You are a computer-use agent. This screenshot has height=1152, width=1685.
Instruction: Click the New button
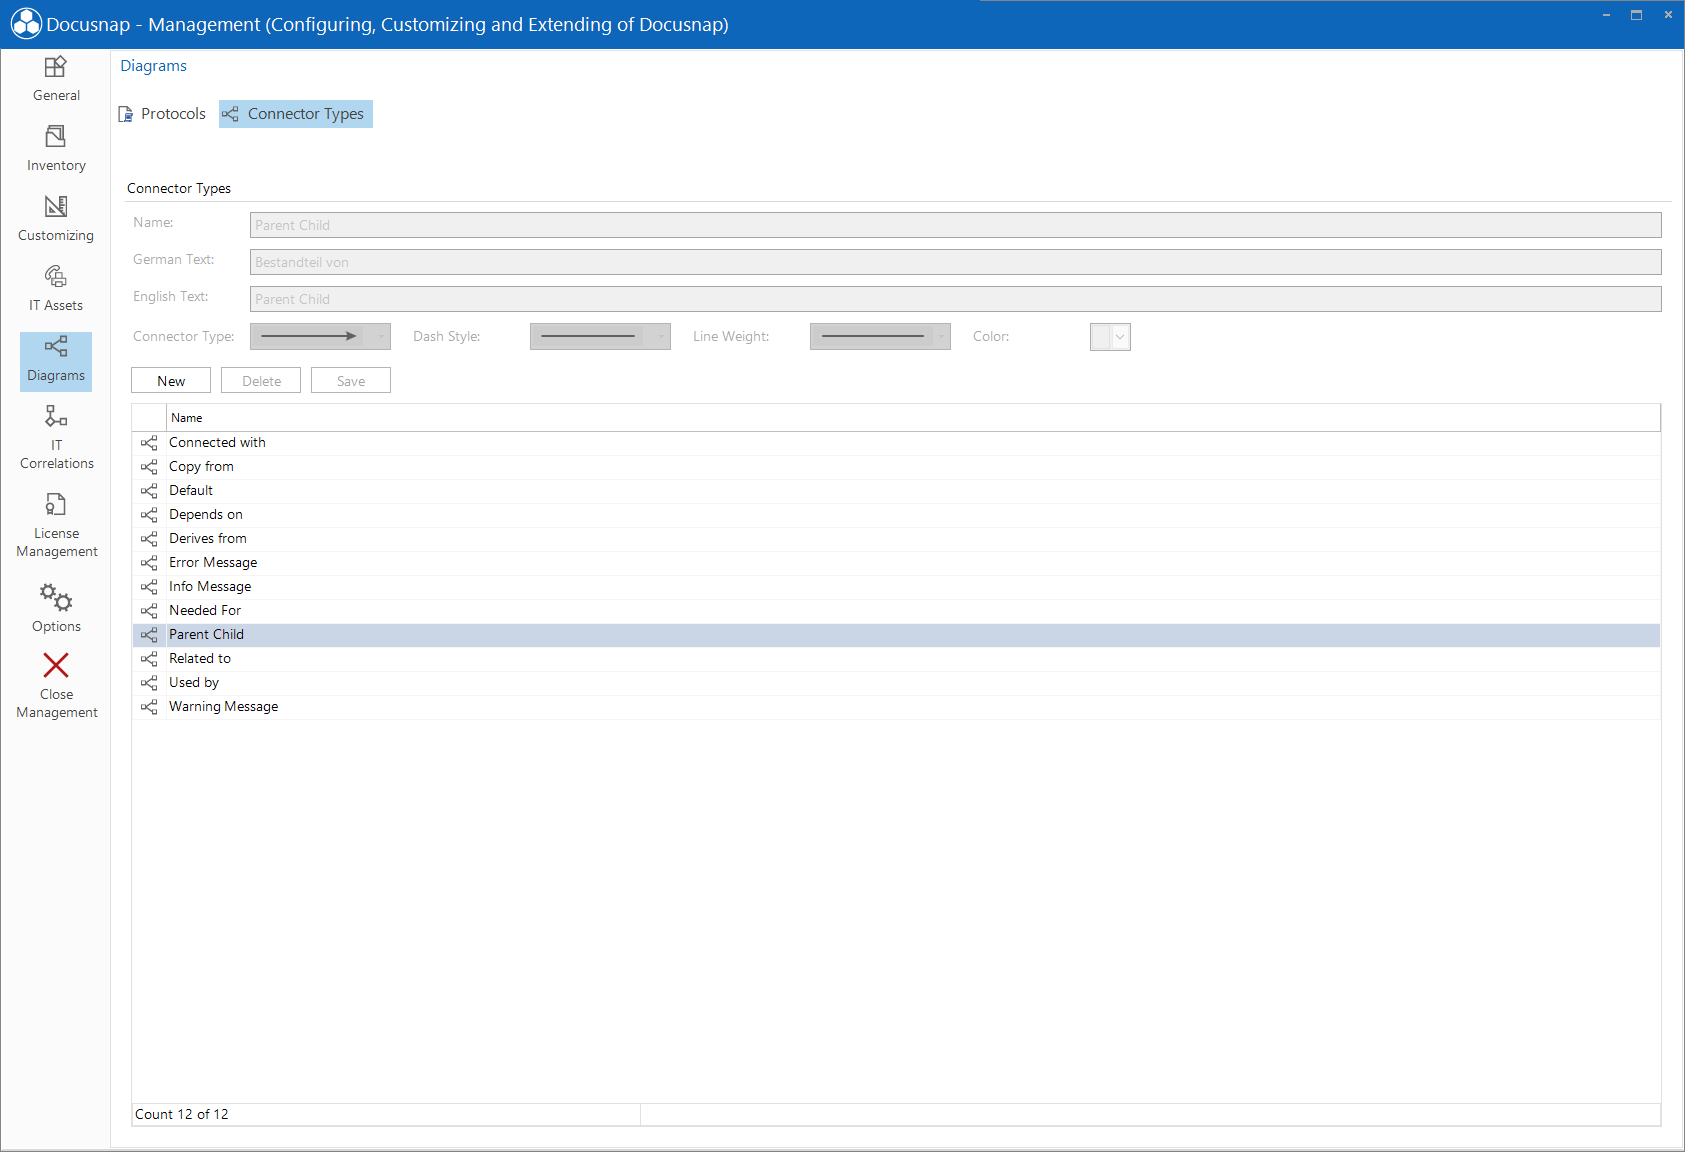coord(171,381)
